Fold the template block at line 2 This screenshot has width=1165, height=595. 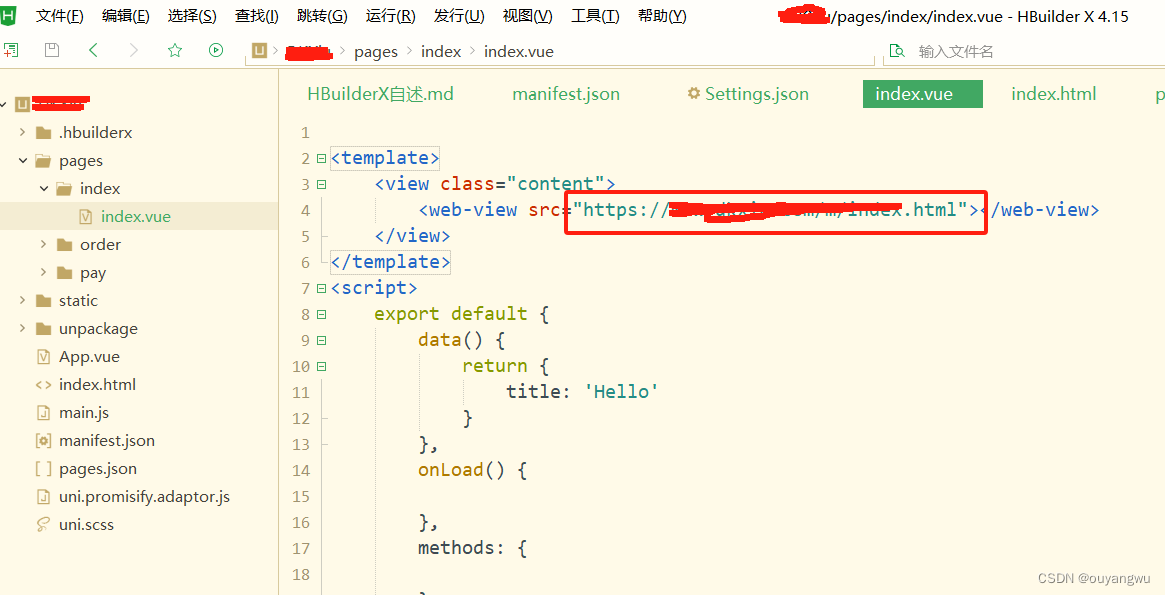321,158
